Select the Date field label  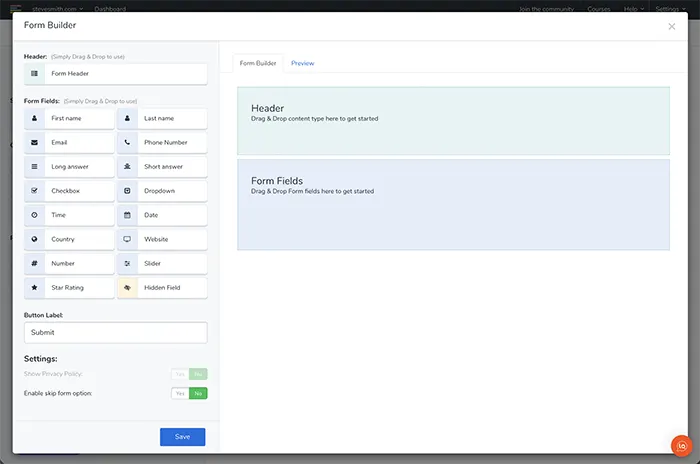click(151, 215)
